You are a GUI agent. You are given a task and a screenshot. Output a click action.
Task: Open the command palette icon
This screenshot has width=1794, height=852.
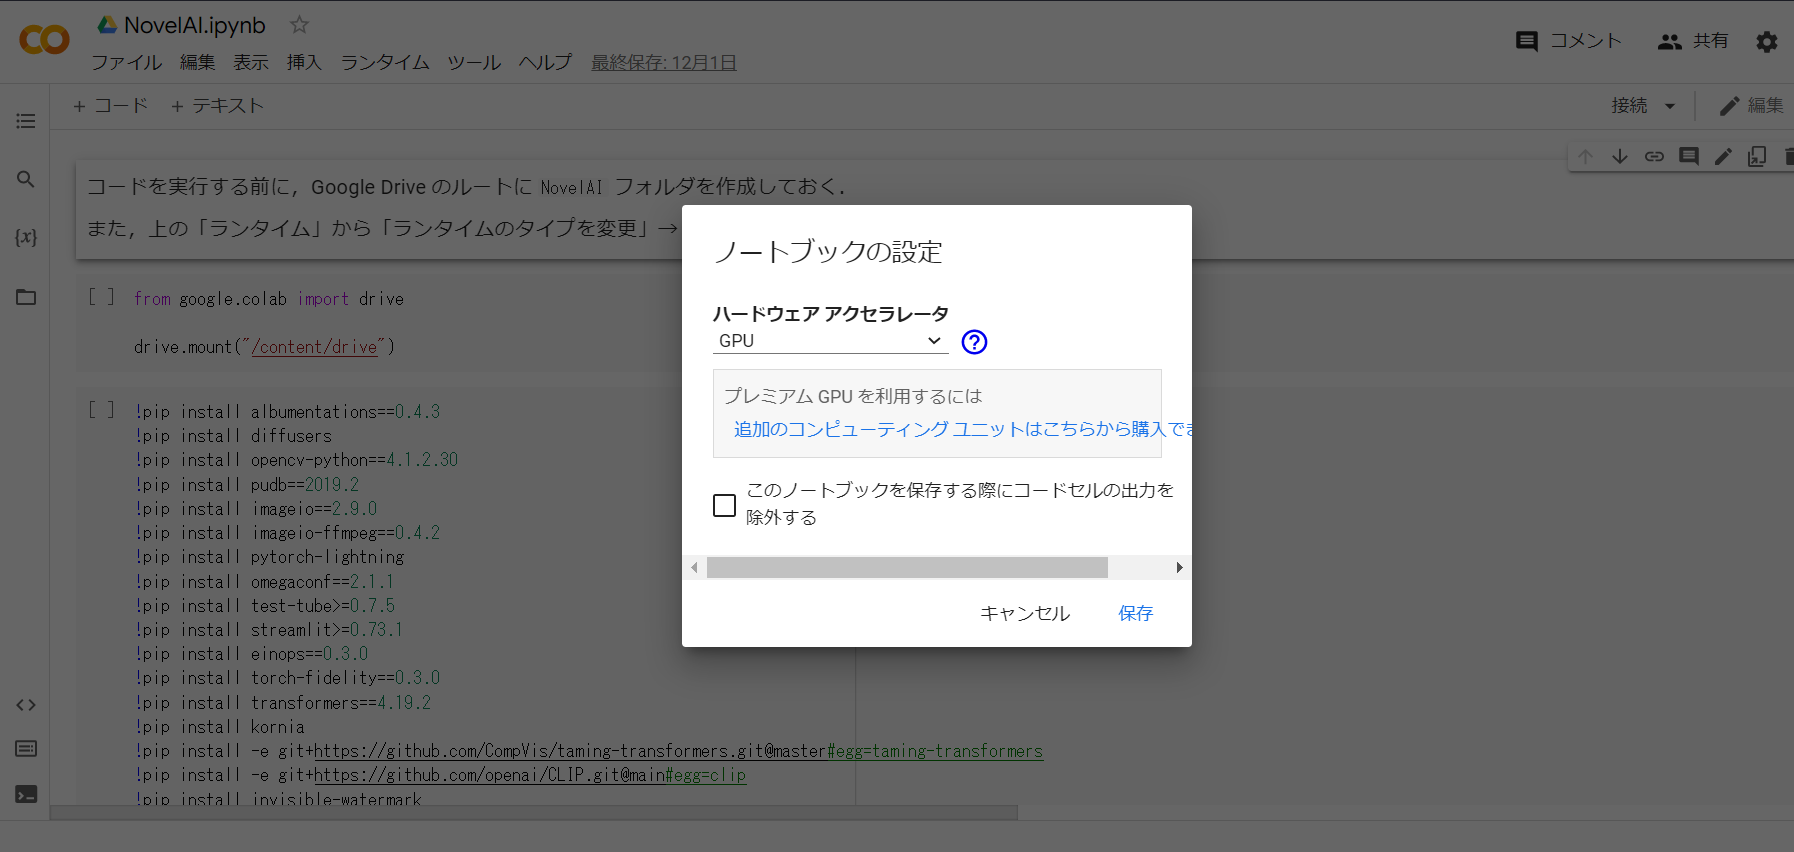click(x=26, y=749)
